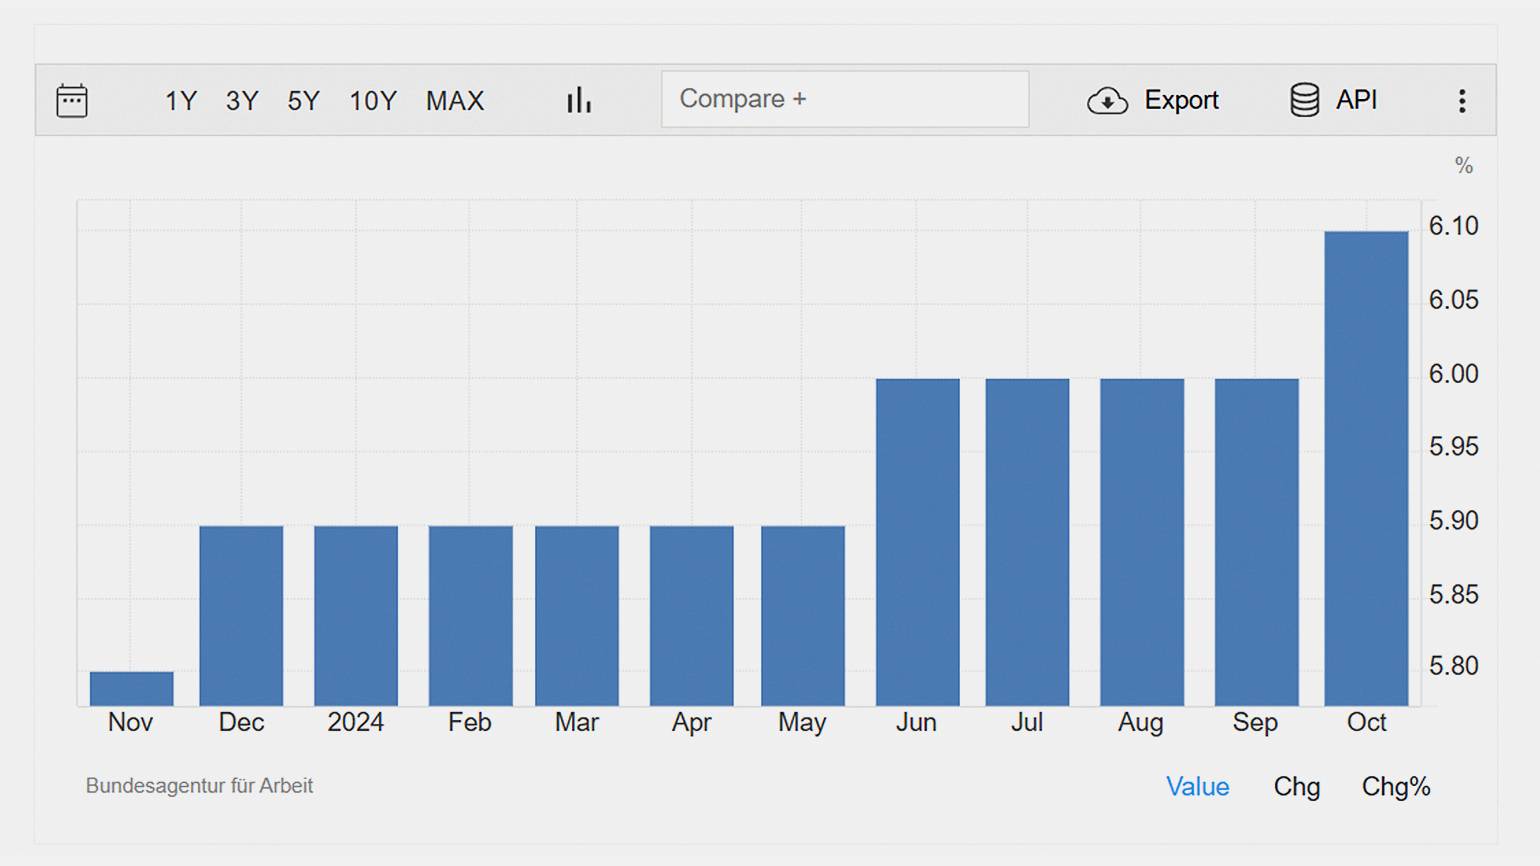Click the Oct x-axis label
The image size is (1540, 866).
point(1367,723)
